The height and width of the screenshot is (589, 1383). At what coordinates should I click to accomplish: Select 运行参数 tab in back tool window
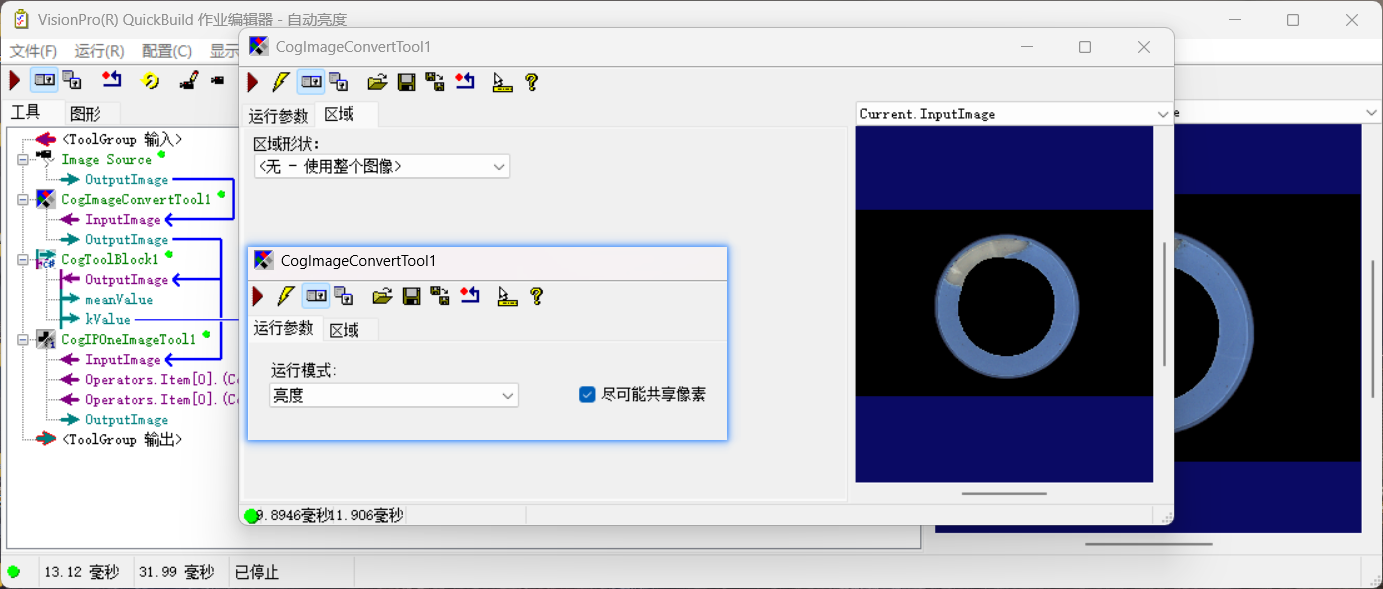(279, 116)
